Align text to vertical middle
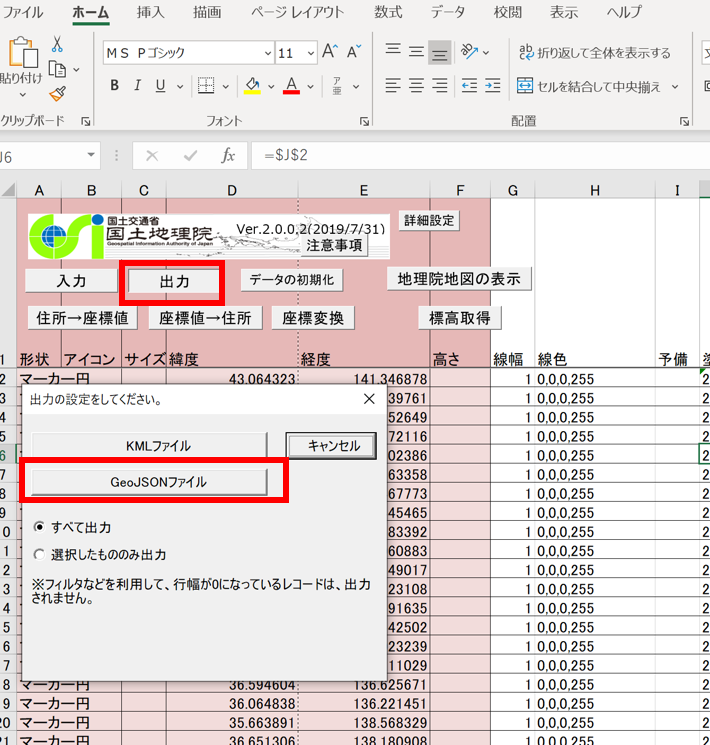 coord(416,51)
